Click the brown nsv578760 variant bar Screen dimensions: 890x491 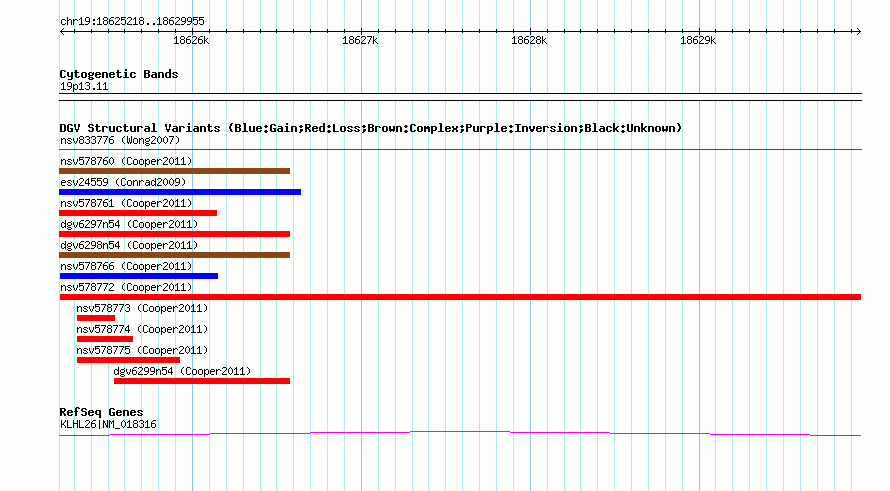click(175, 171)
